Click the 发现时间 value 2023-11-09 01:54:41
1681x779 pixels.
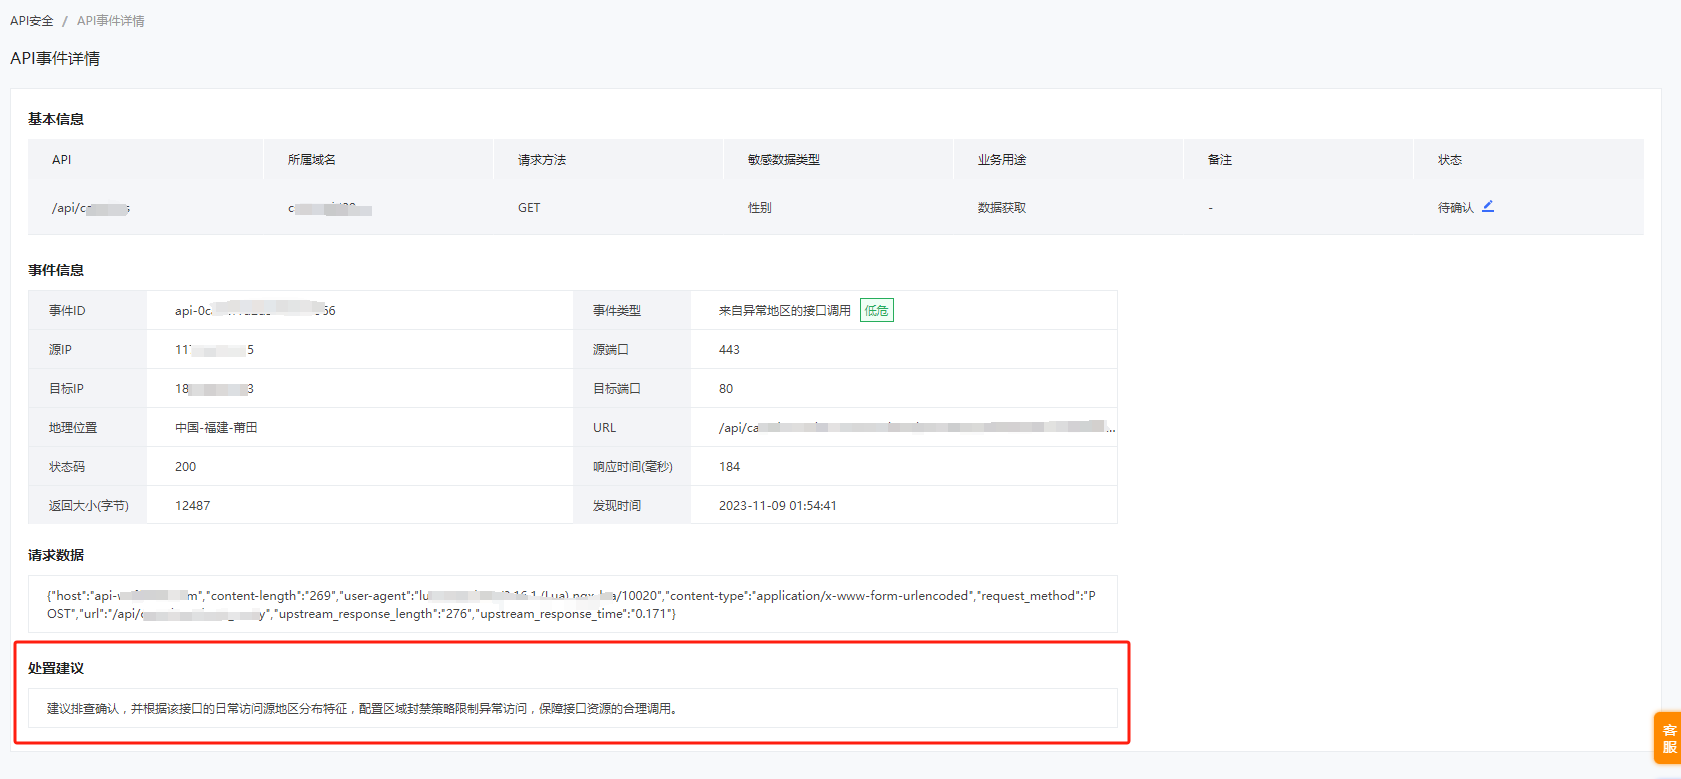point(778,505)
